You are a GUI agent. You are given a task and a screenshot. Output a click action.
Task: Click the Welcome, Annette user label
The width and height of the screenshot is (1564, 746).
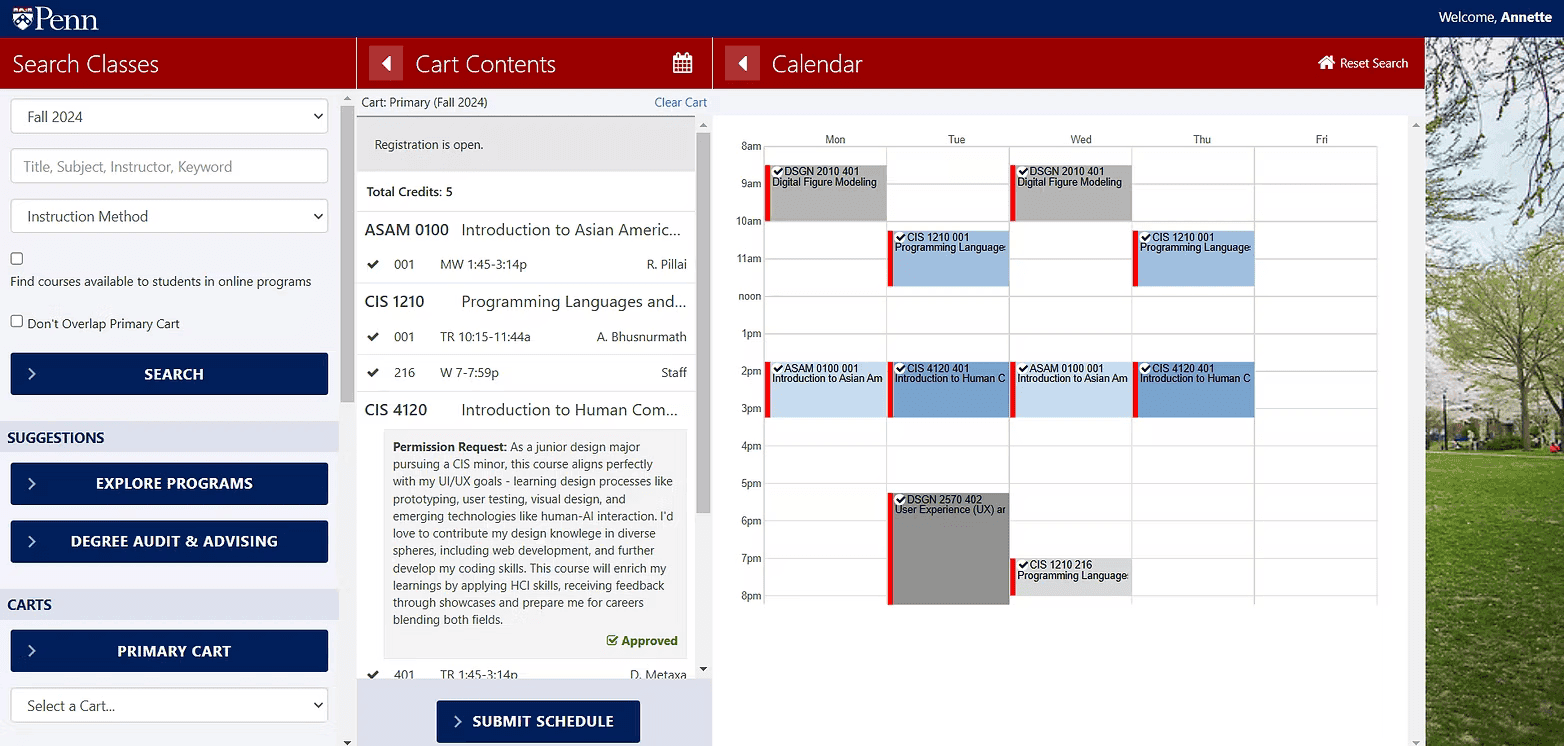coord(1495,17)
